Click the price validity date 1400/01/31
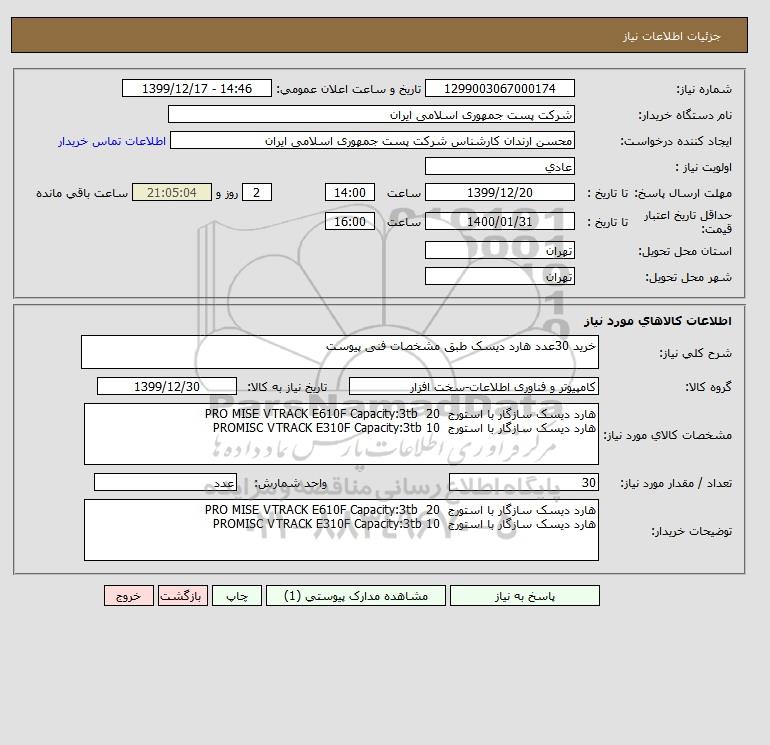Viewport: 770px width, 745px height. [x=499, y=221]
